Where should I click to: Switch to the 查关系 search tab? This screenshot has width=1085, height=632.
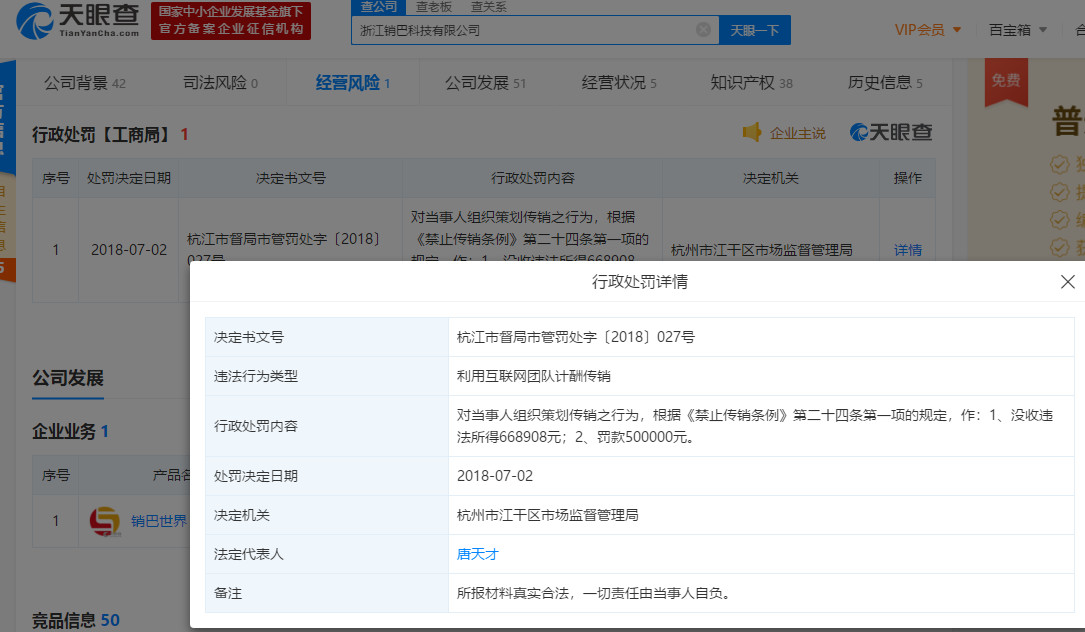488,6
